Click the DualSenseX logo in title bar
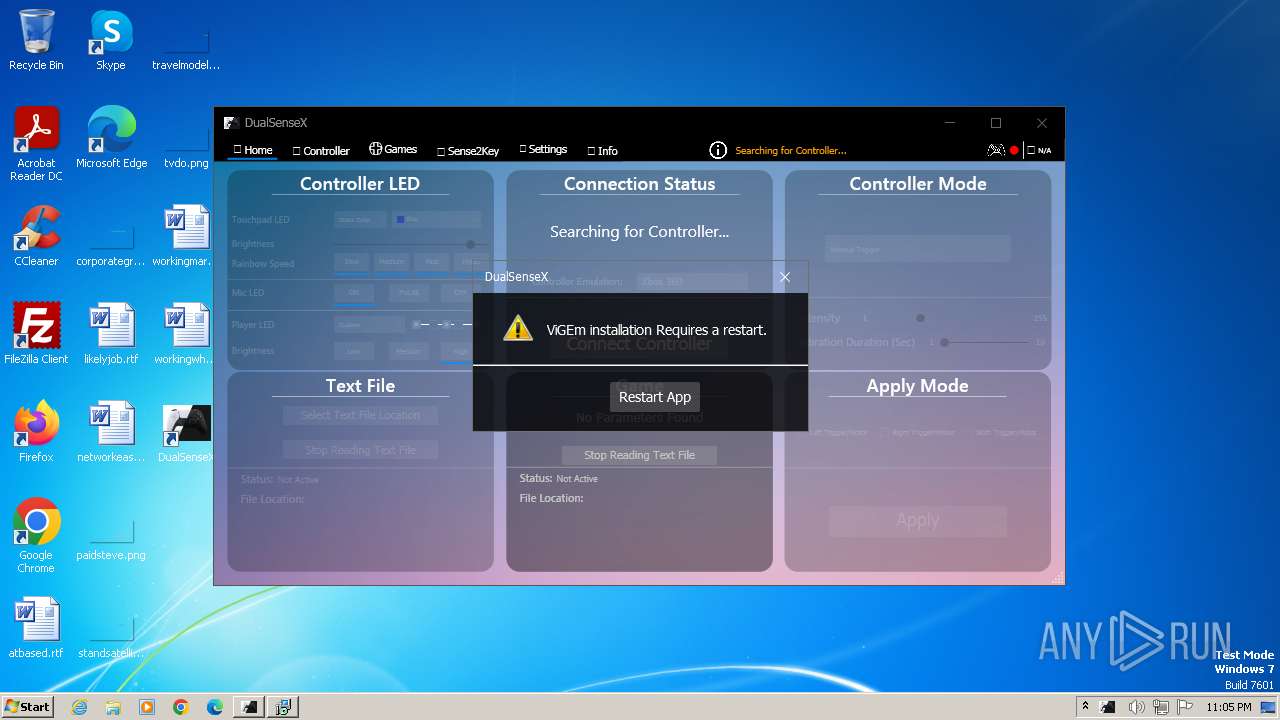Viewport: 1280px width, 720px height. [231, 123]
